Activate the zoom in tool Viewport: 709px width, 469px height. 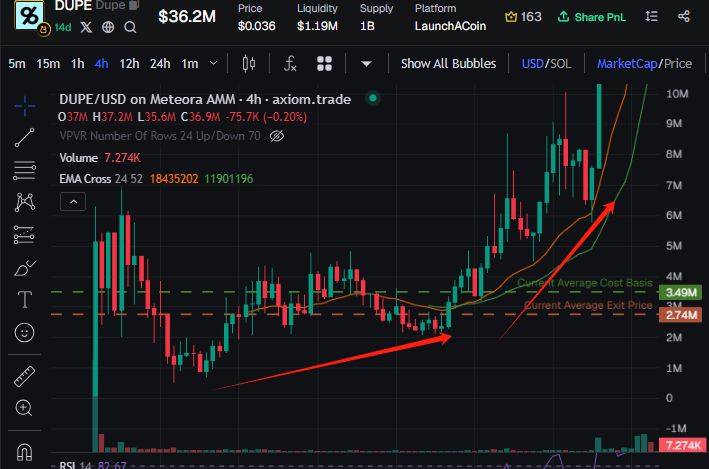[24, 408]
